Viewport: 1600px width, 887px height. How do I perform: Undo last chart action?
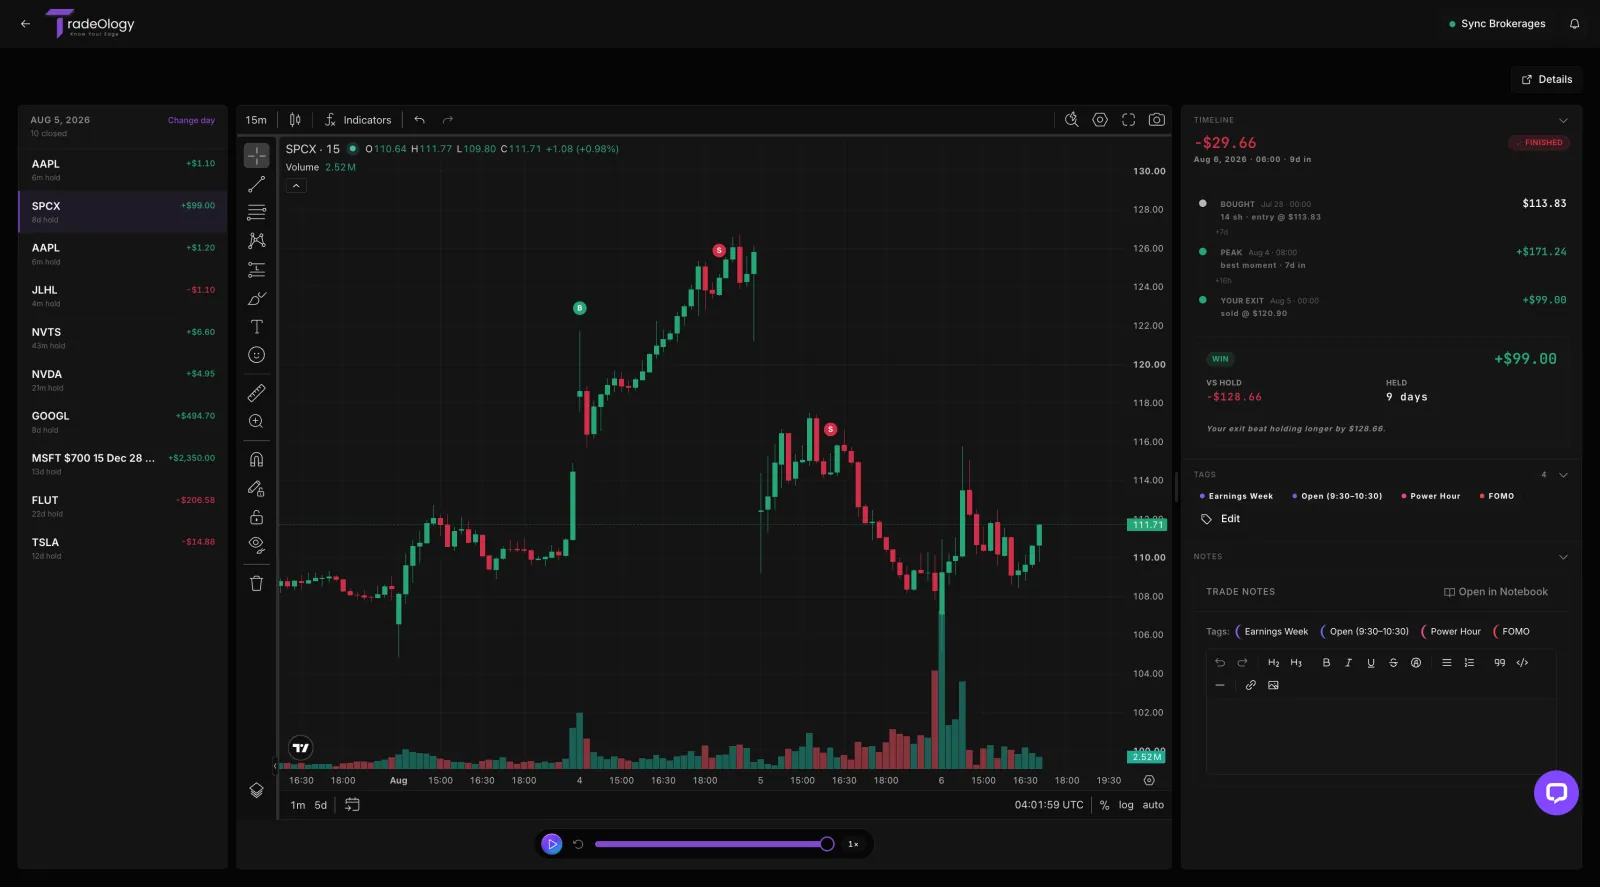point(420,120)
